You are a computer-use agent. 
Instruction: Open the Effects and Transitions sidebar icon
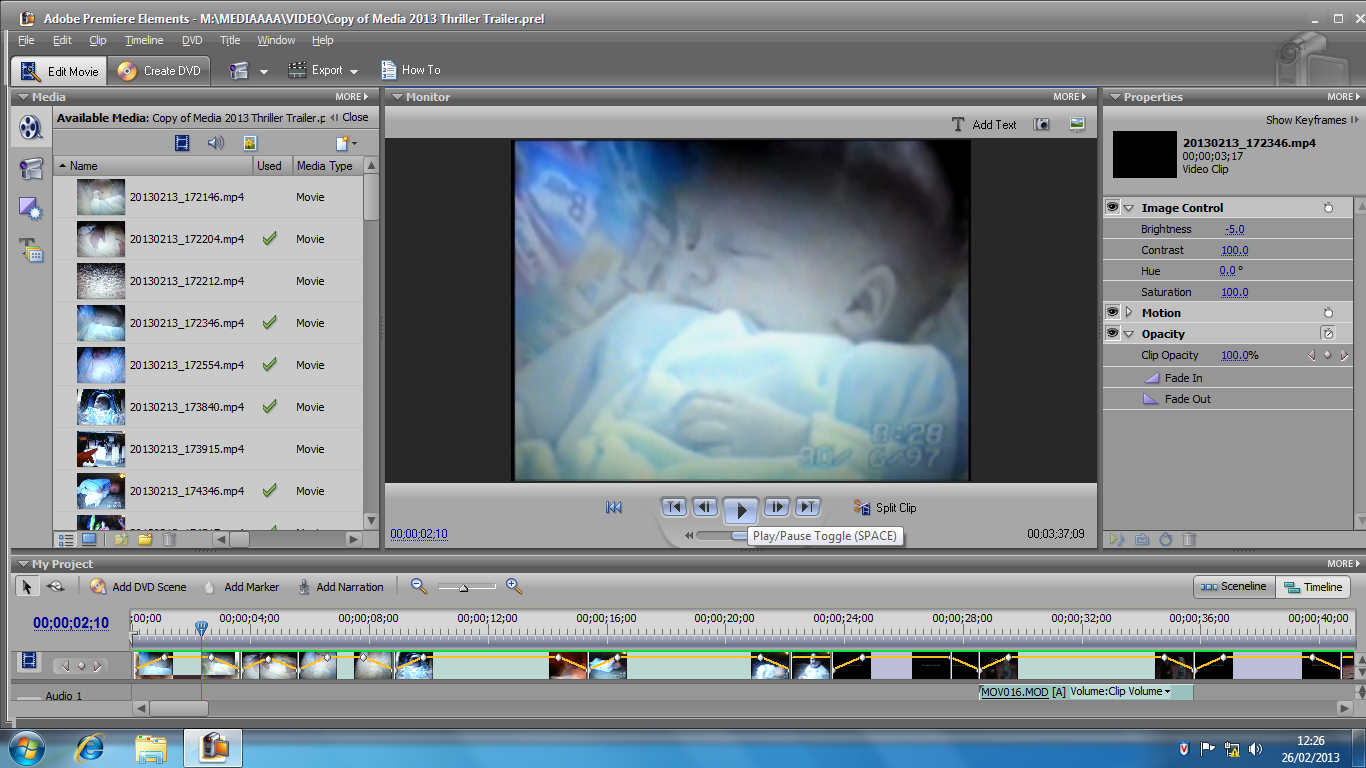click(x=31, y=209)
